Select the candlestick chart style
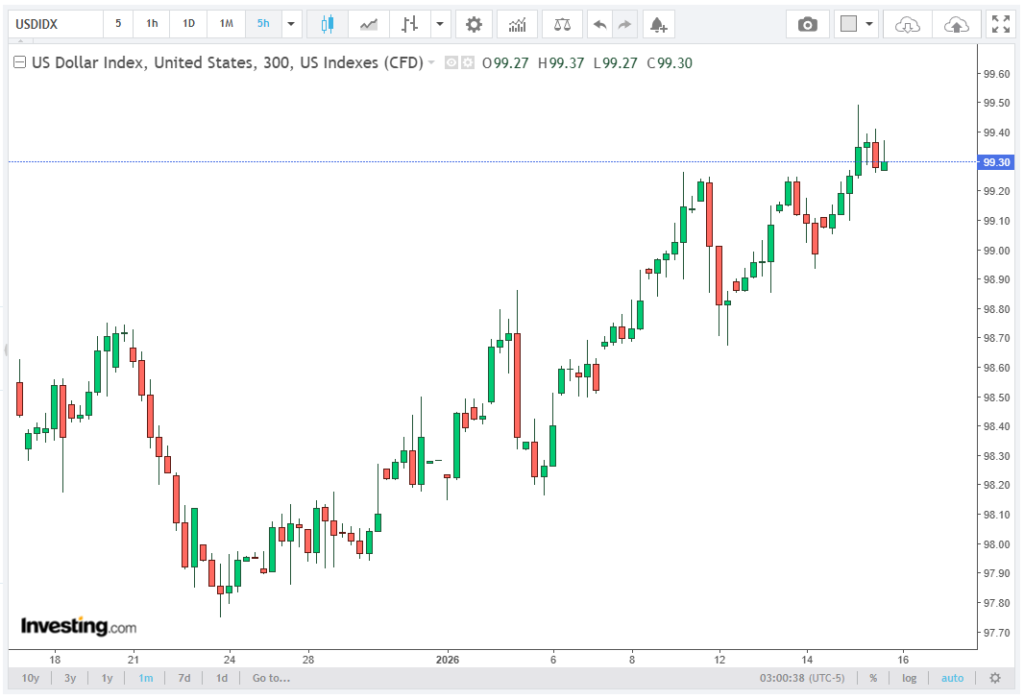 [x=326, y=24]
